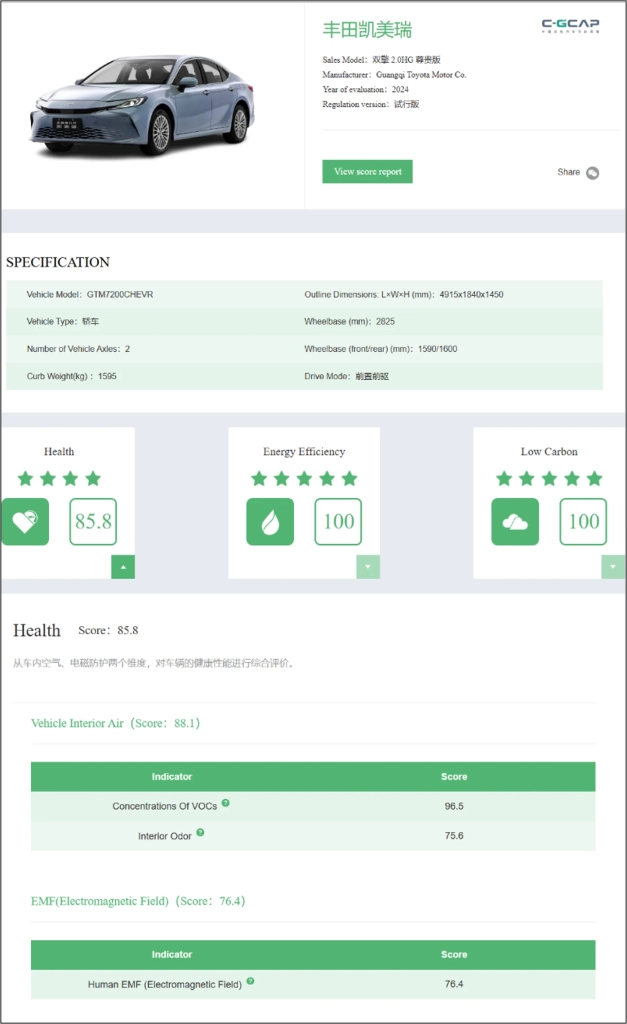
Task: Click the Score header of EMF table
Action: [x=454, y=954]
